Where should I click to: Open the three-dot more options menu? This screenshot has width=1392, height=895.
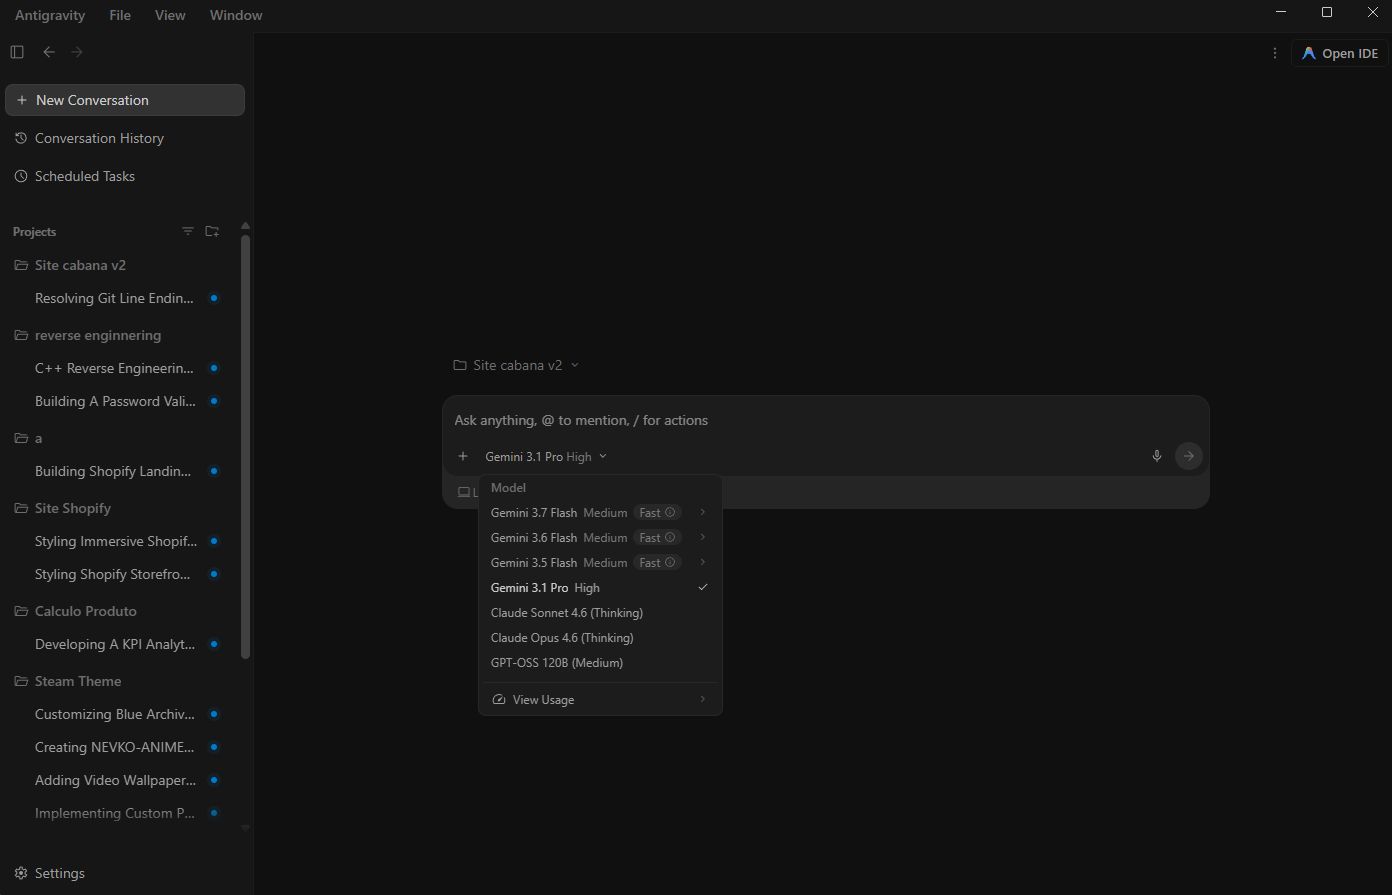tap(1274, 53)
